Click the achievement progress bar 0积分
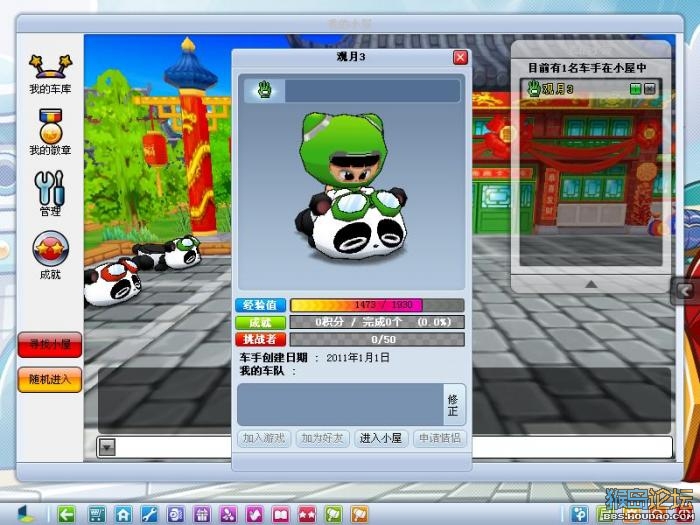700x525 pixels. pos(377,322)
